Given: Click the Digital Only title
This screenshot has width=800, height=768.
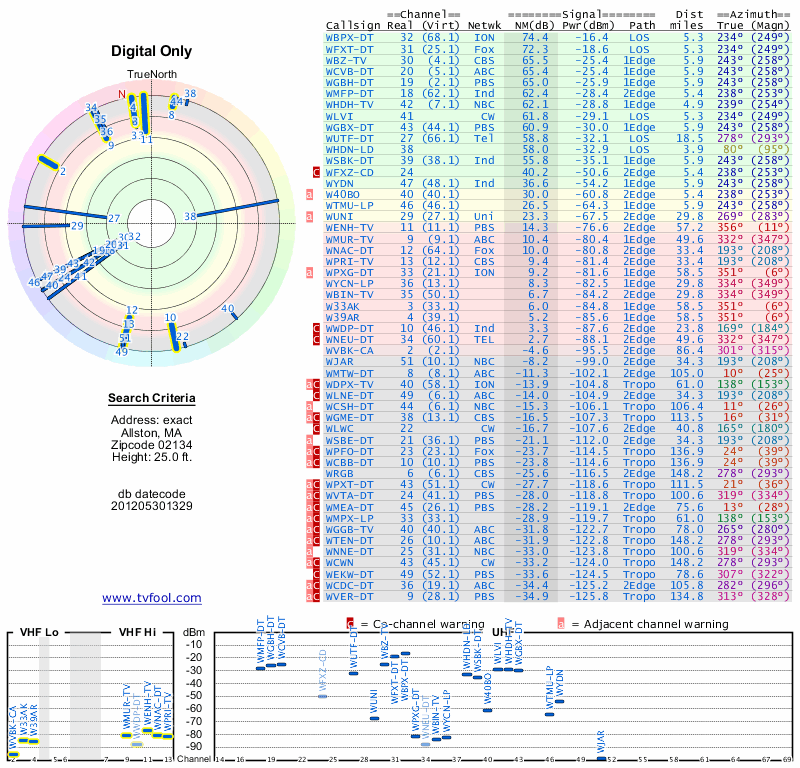Looking at the screenshot, I should (152, 51).
